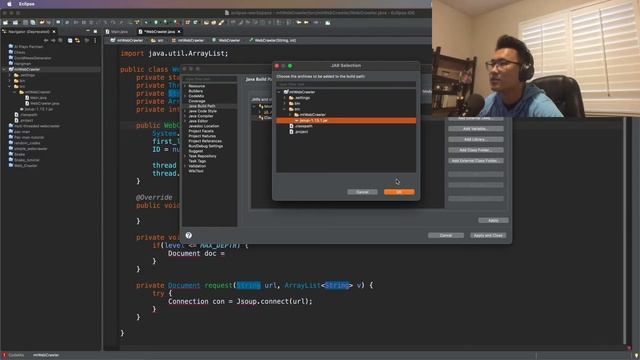
Task: Collapse the mlWebCrawler project in Navigator
Action: [4, 69]
